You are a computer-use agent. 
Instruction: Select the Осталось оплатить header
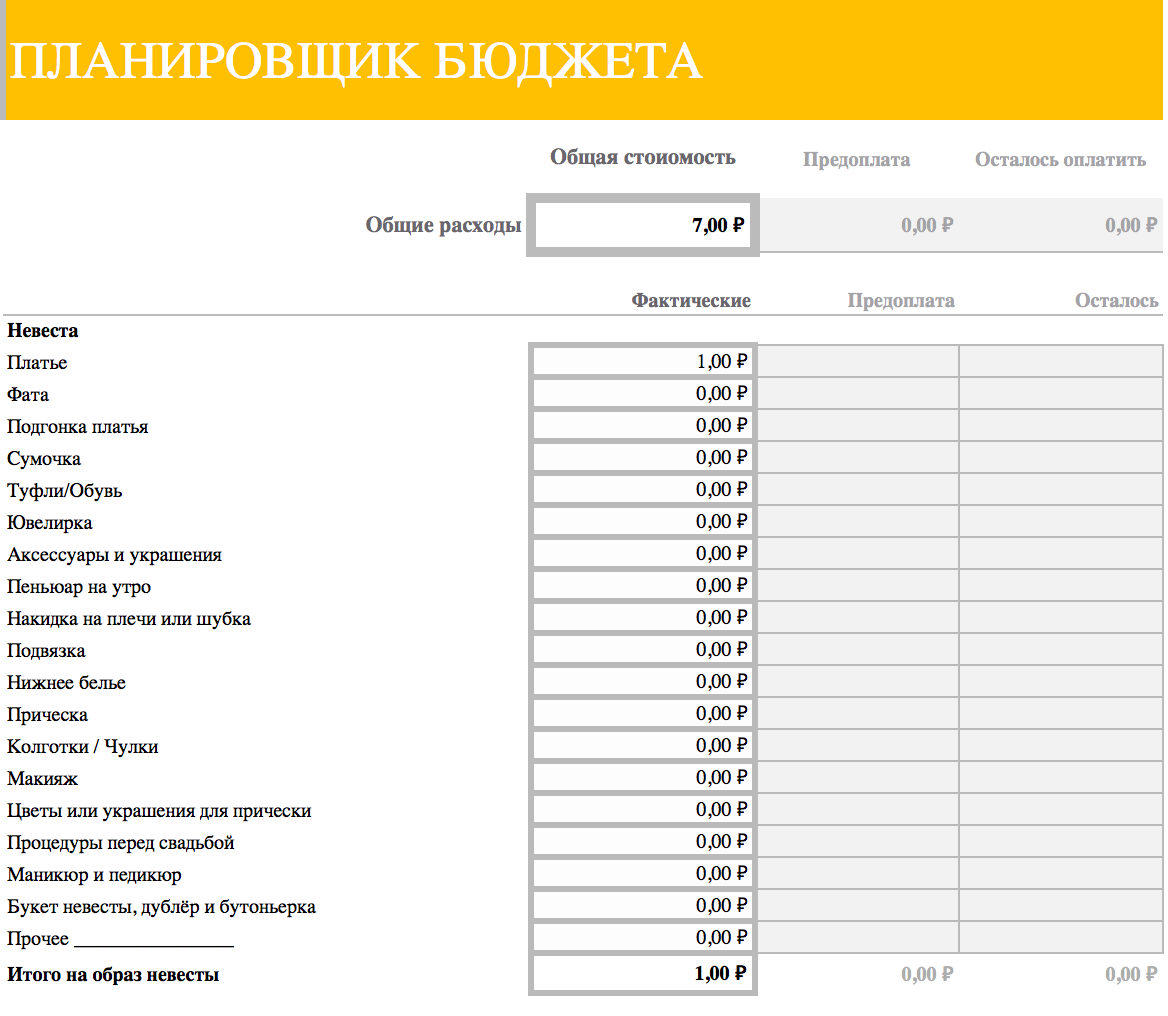pyautogui.click(x=1060, y=160)
